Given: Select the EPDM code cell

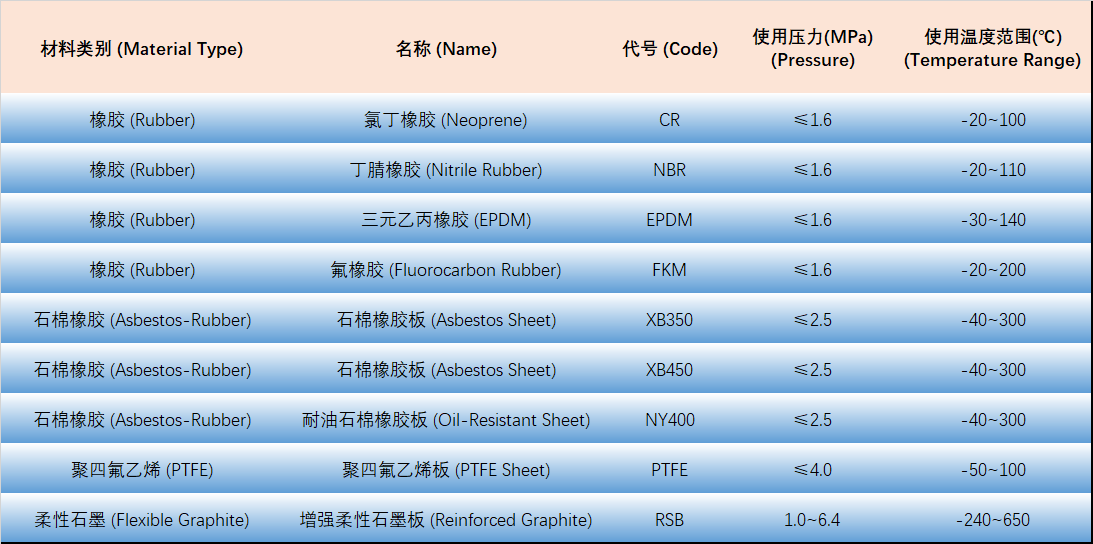Looking at the screenshot, I should pyautogui.click(x=670, y=220).
